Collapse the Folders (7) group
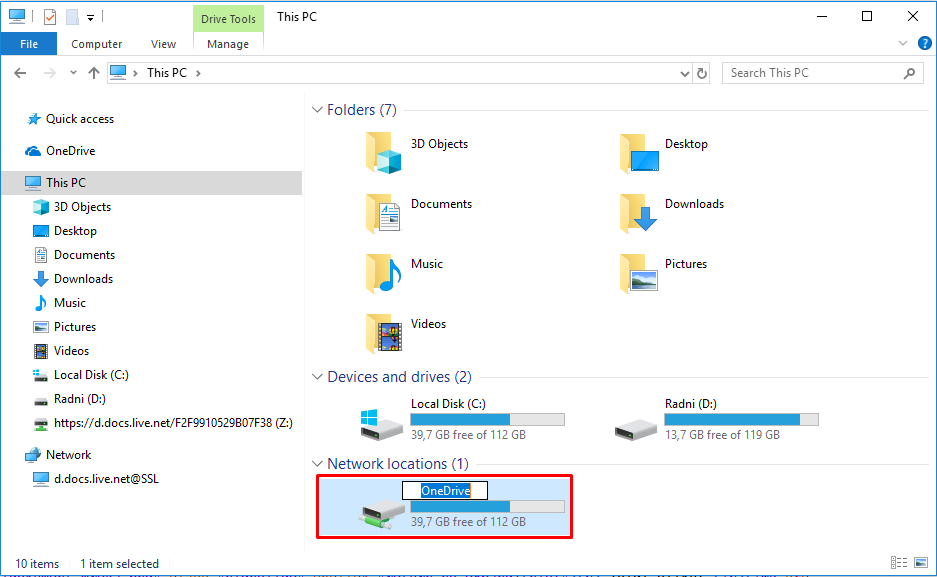Image resolution: width=937 pixels, height=577 pixels. click(317, 110)
